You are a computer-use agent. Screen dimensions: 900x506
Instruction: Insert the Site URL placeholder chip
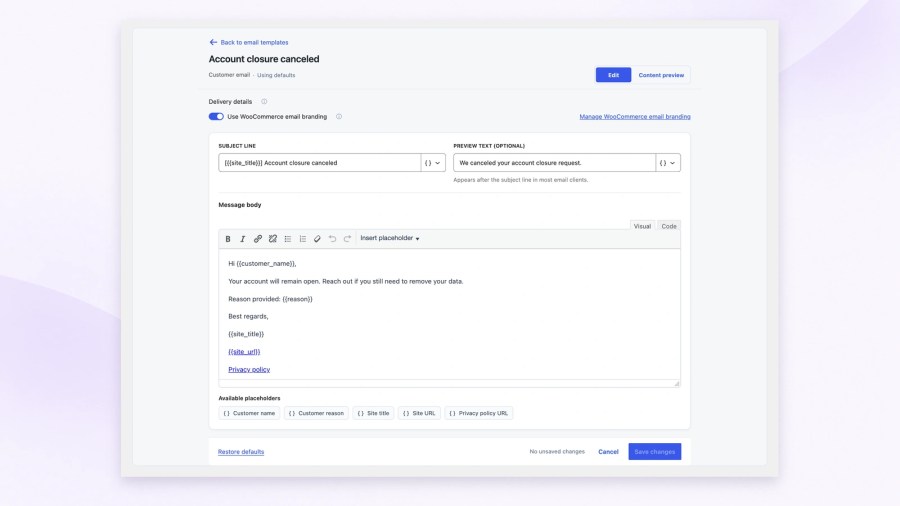pyautogui.click(x=419, y=413)
